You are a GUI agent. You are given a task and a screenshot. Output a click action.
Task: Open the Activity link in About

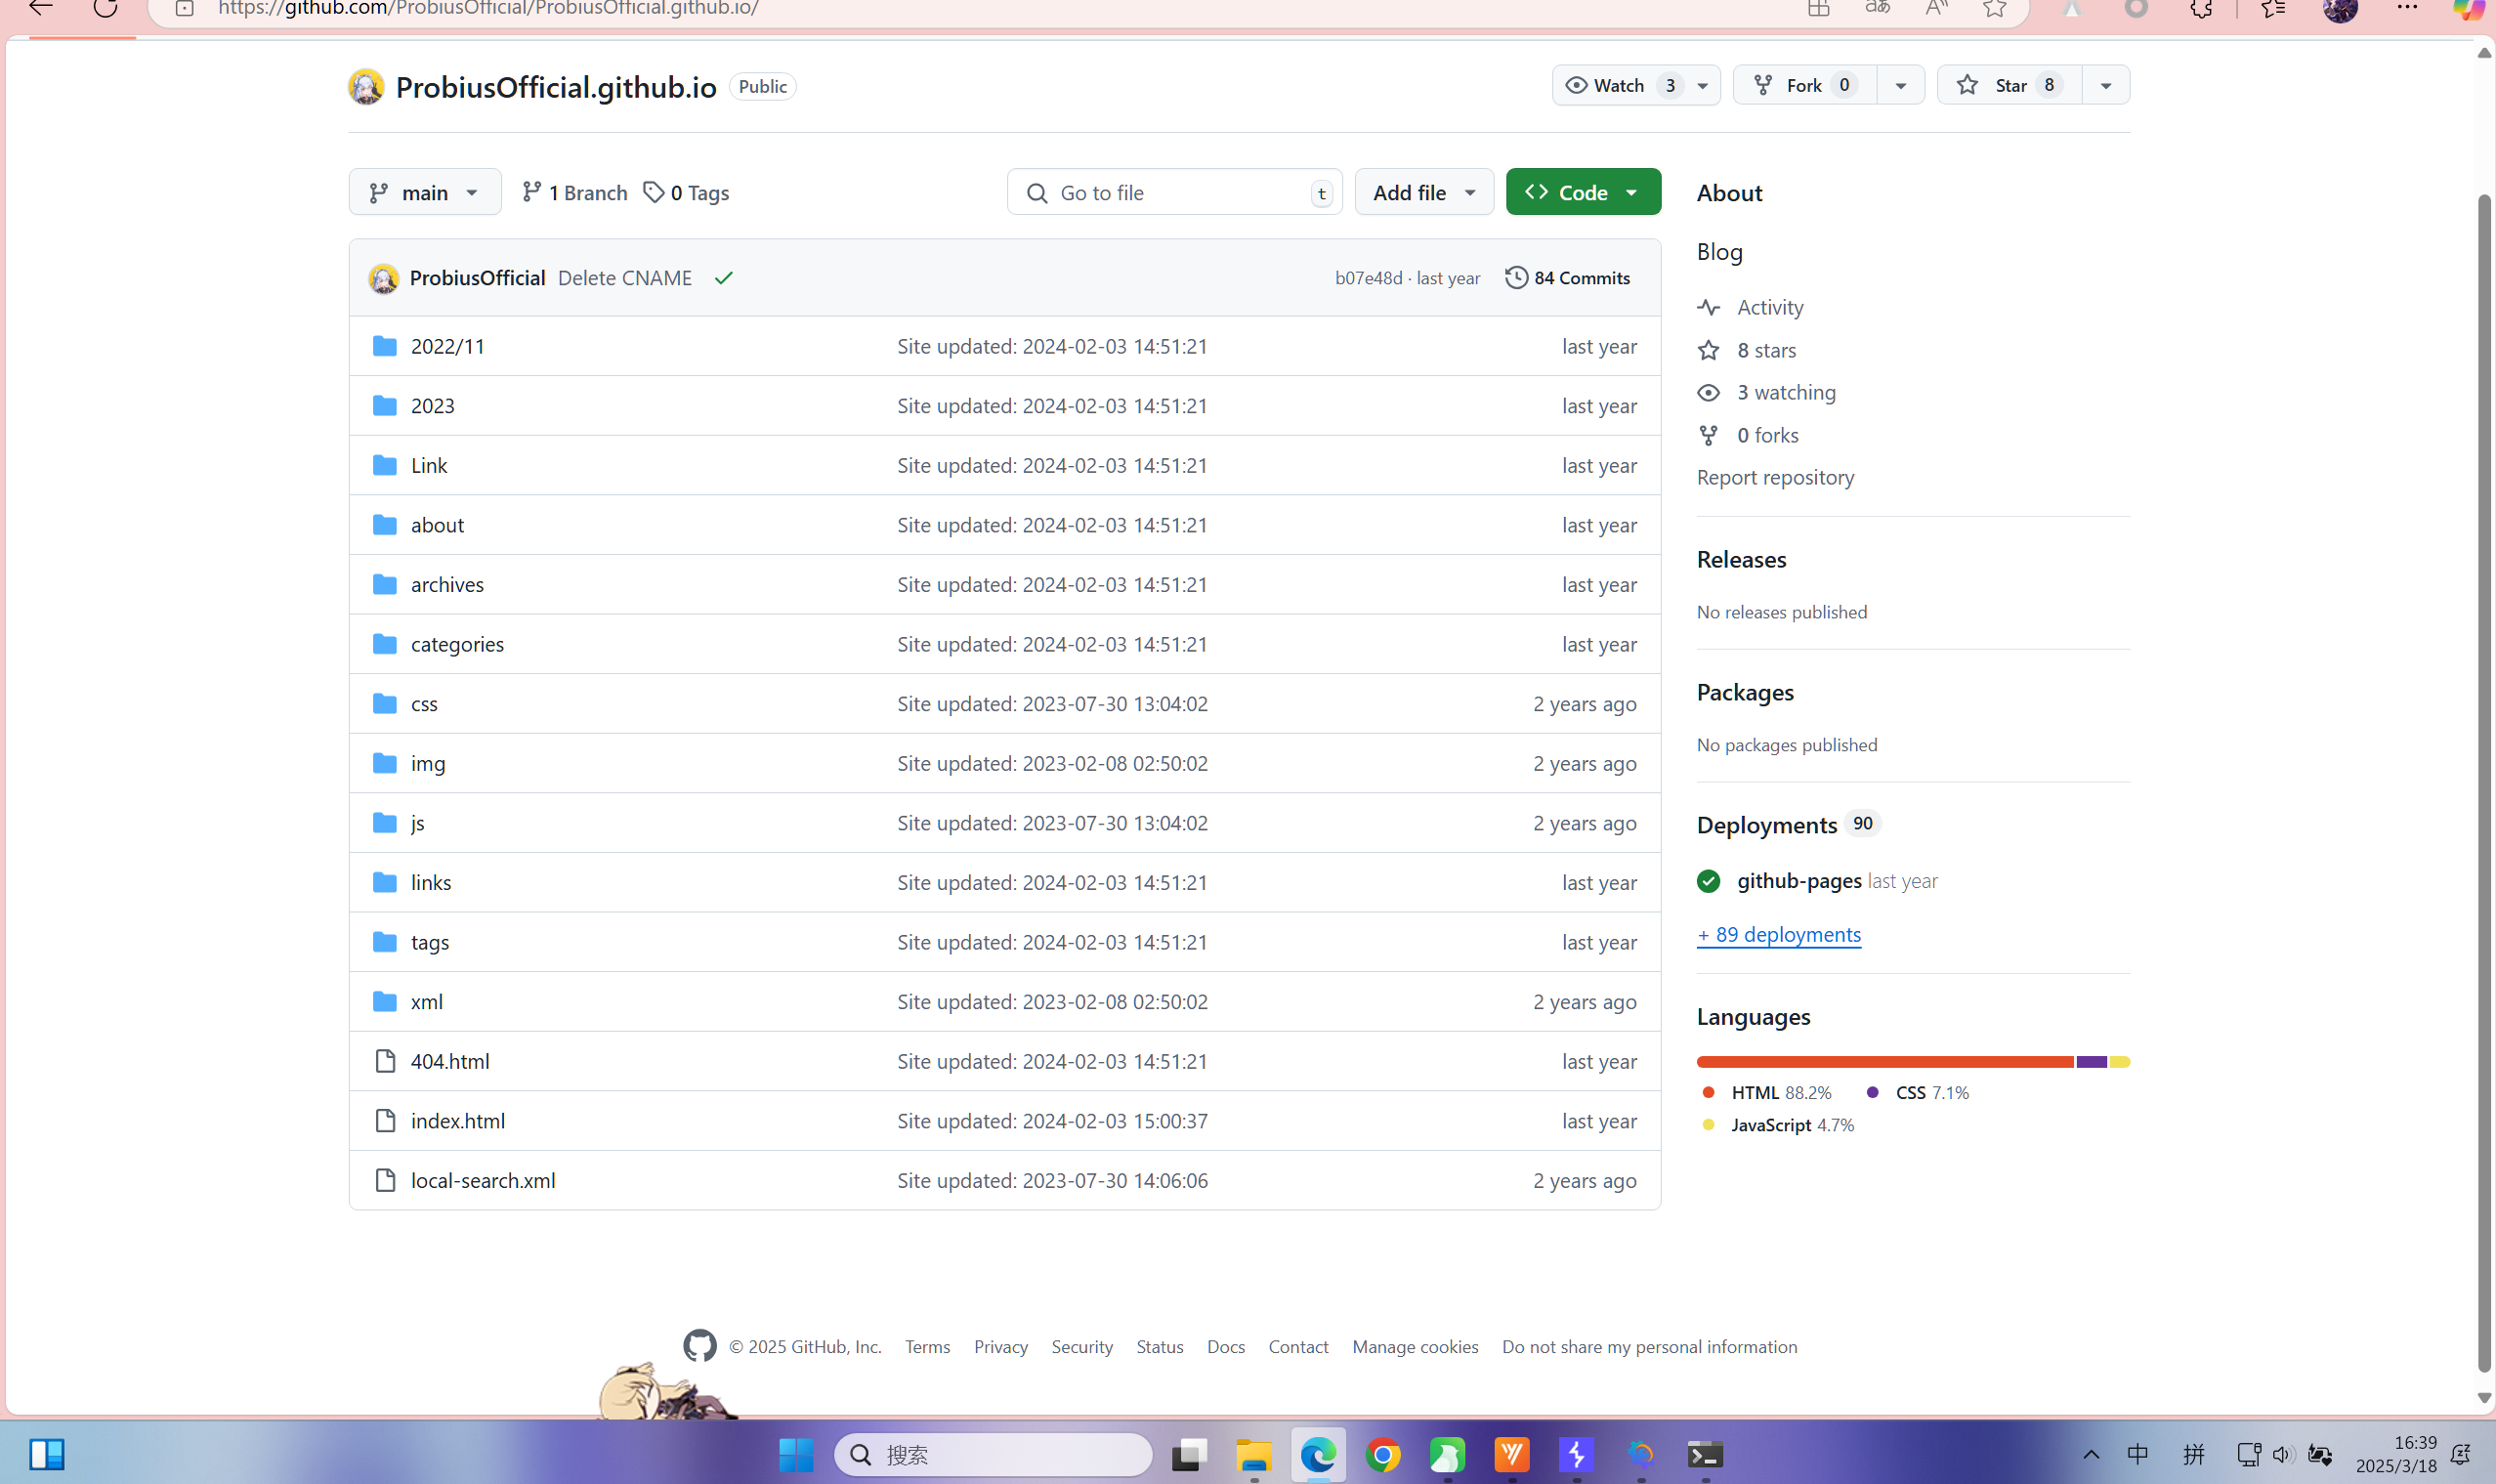point(1769,307)
